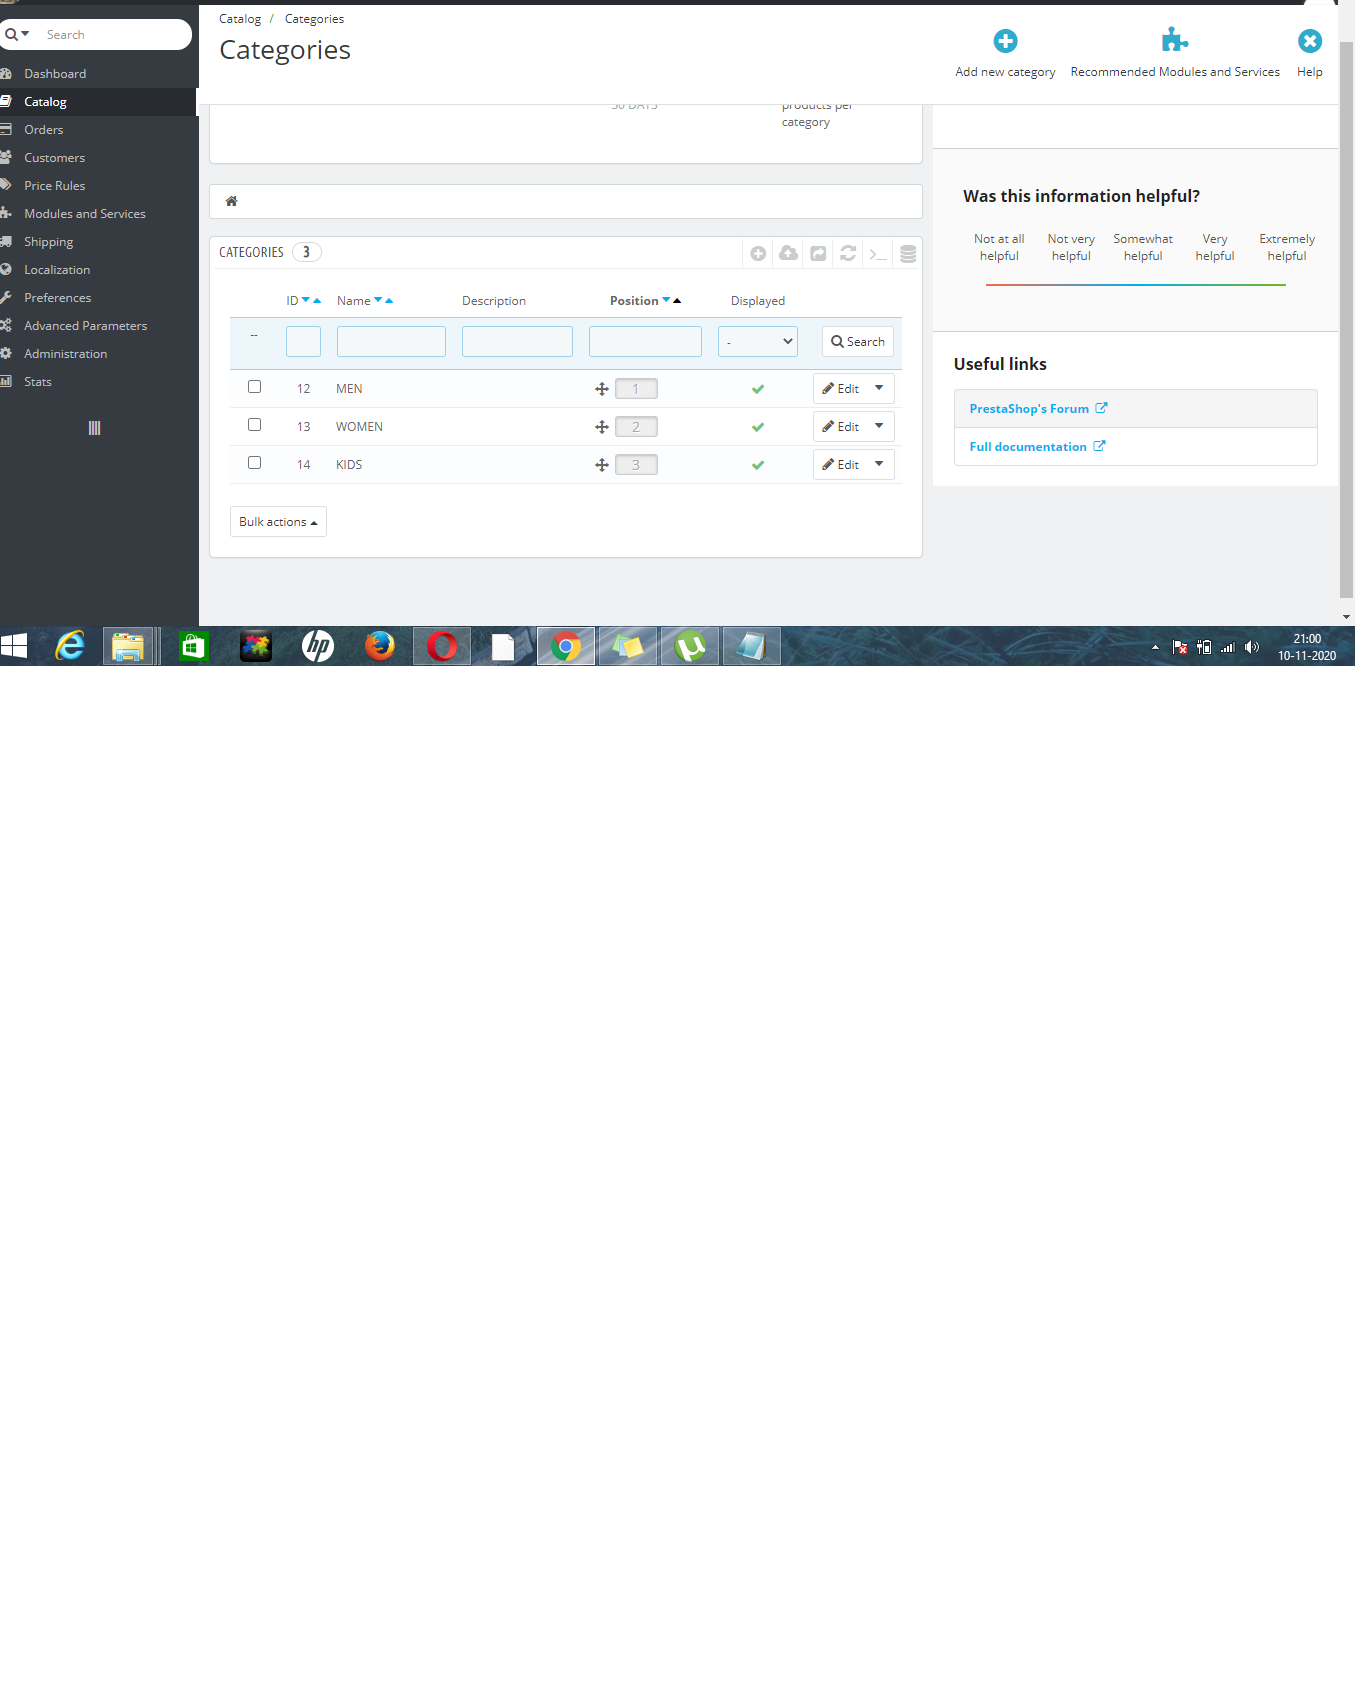Open the Displayed filter dropdown

click(758, 342)
